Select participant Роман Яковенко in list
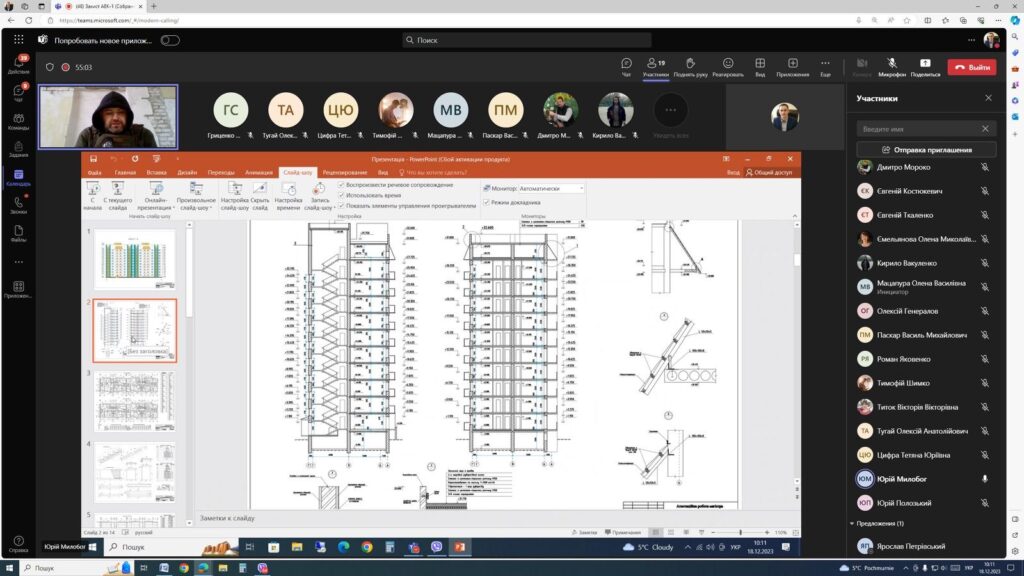The height and width of the screenshot is (576, 1024). (x=925, y=359)
